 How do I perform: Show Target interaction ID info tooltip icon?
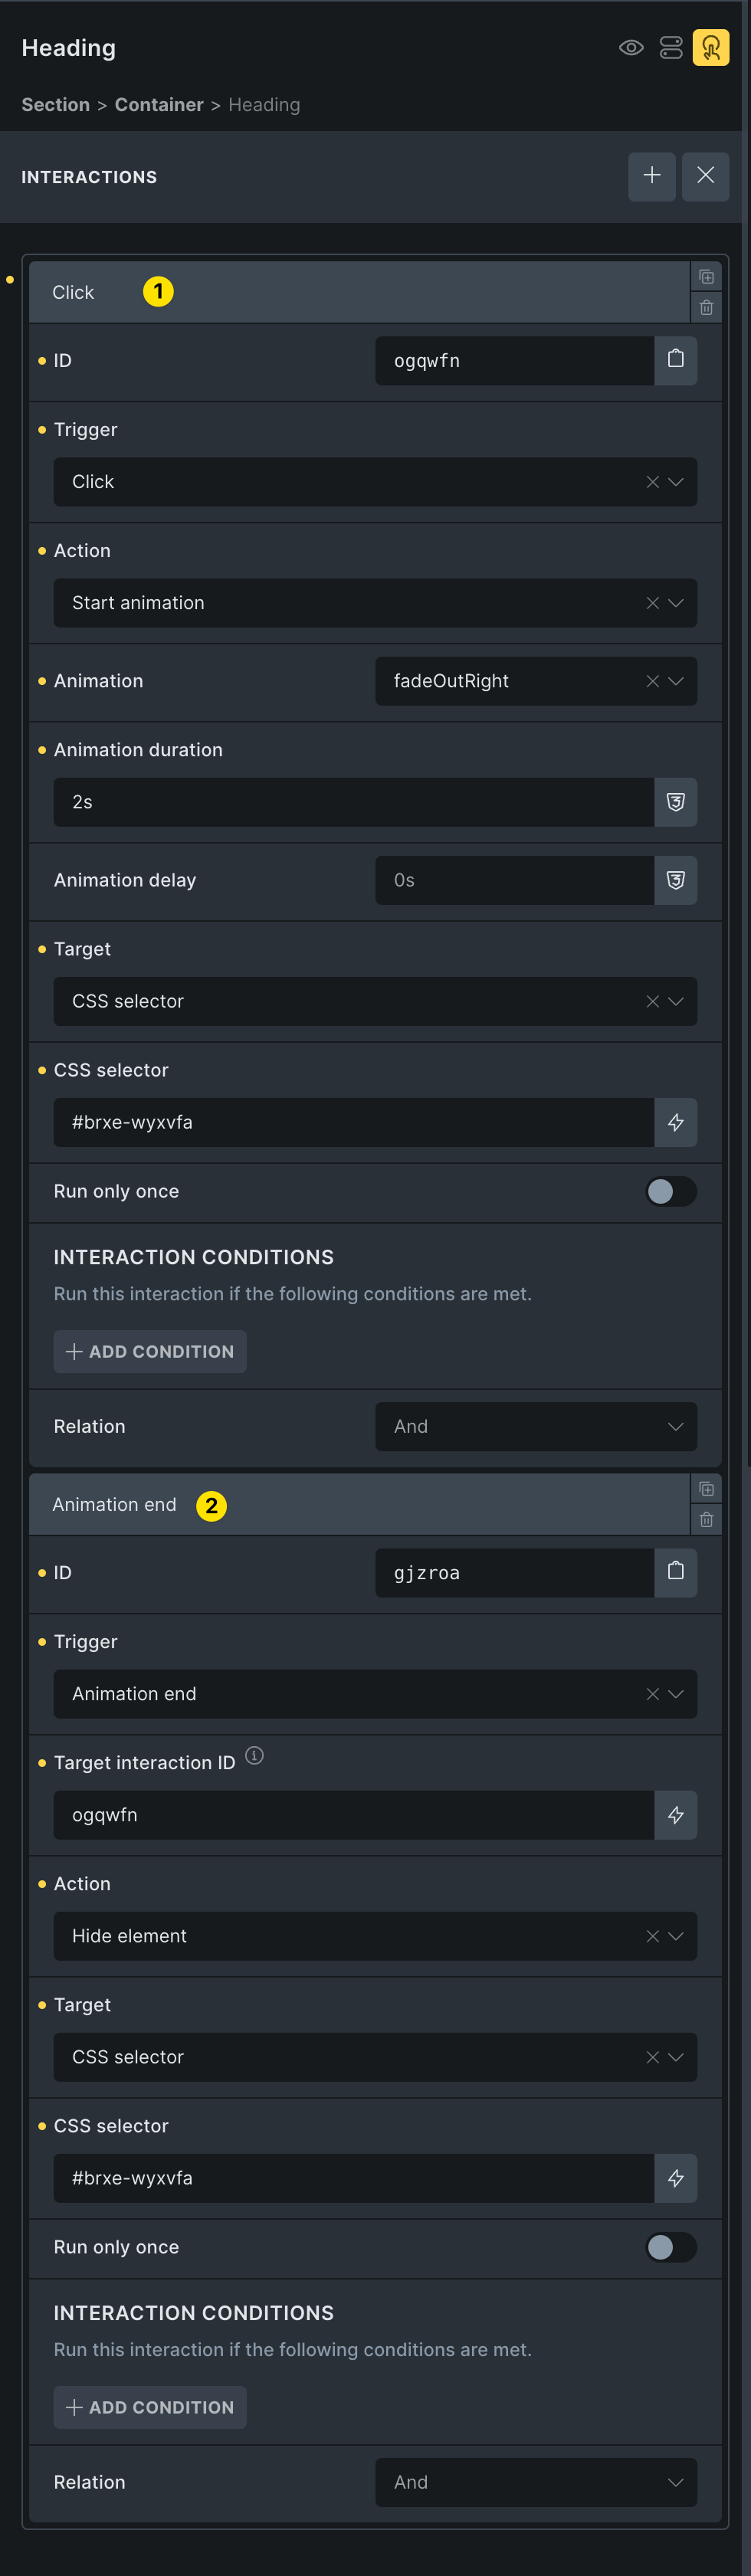[x=255, y=1755]
